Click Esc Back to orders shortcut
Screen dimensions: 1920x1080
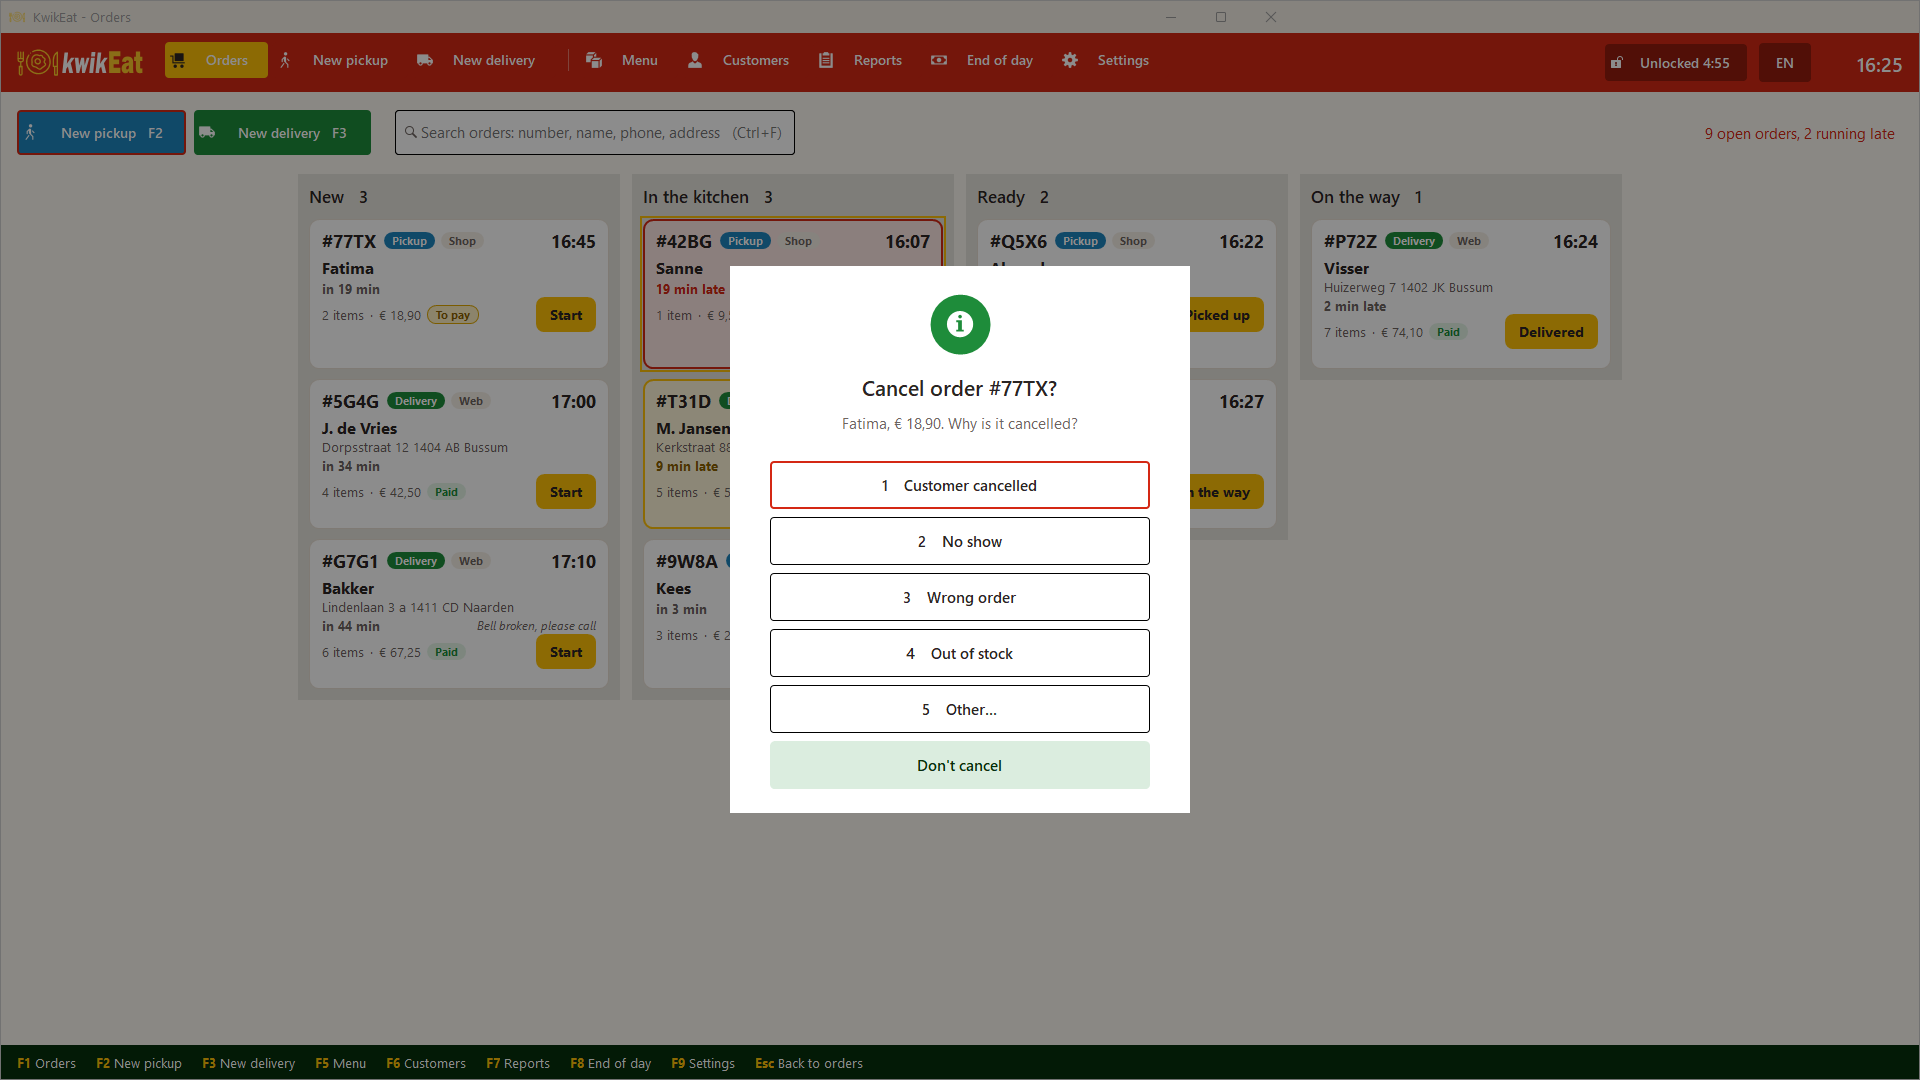point(809,1063)
